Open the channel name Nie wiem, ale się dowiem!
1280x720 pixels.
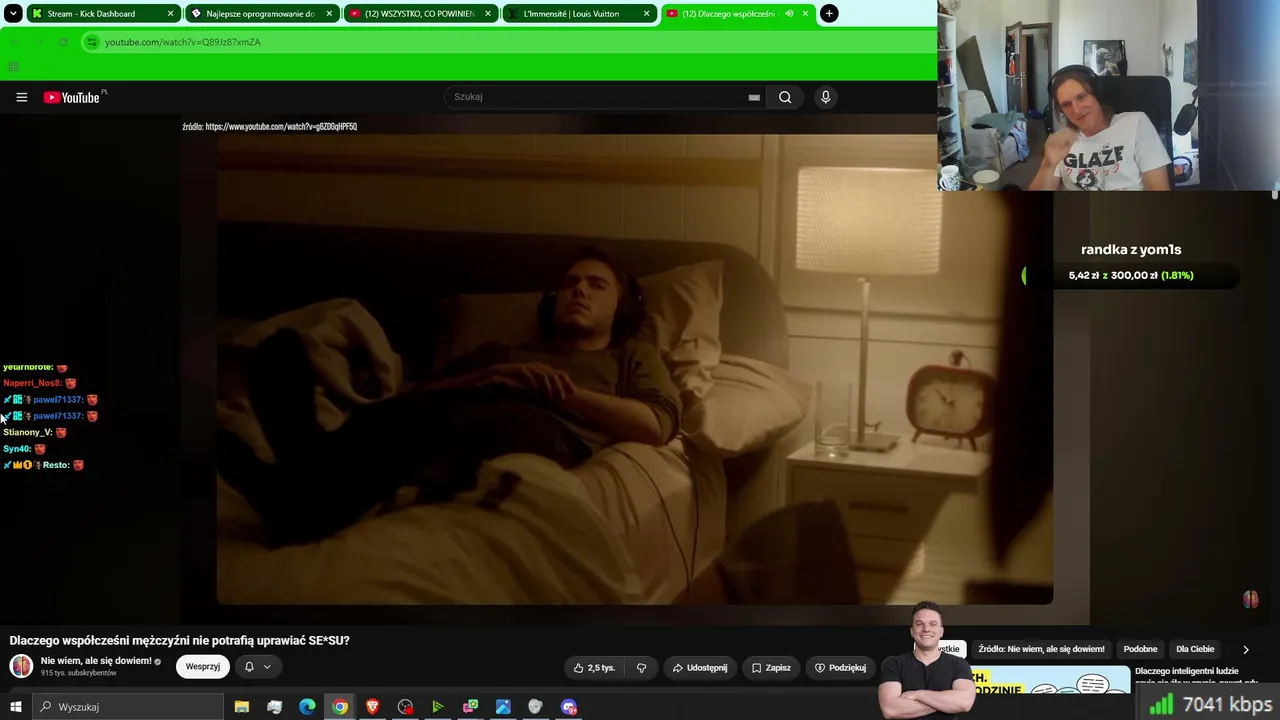click(96, 661)
